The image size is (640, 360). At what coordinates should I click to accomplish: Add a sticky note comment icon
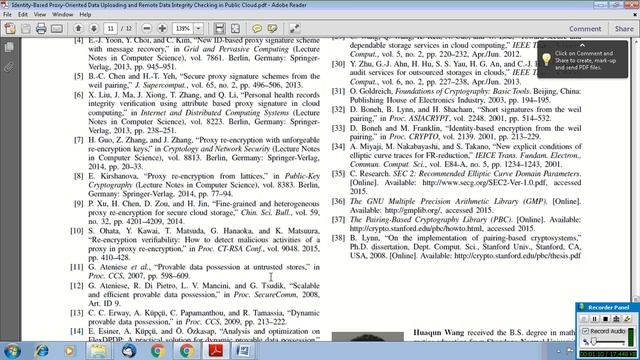[x=257, y=28]
